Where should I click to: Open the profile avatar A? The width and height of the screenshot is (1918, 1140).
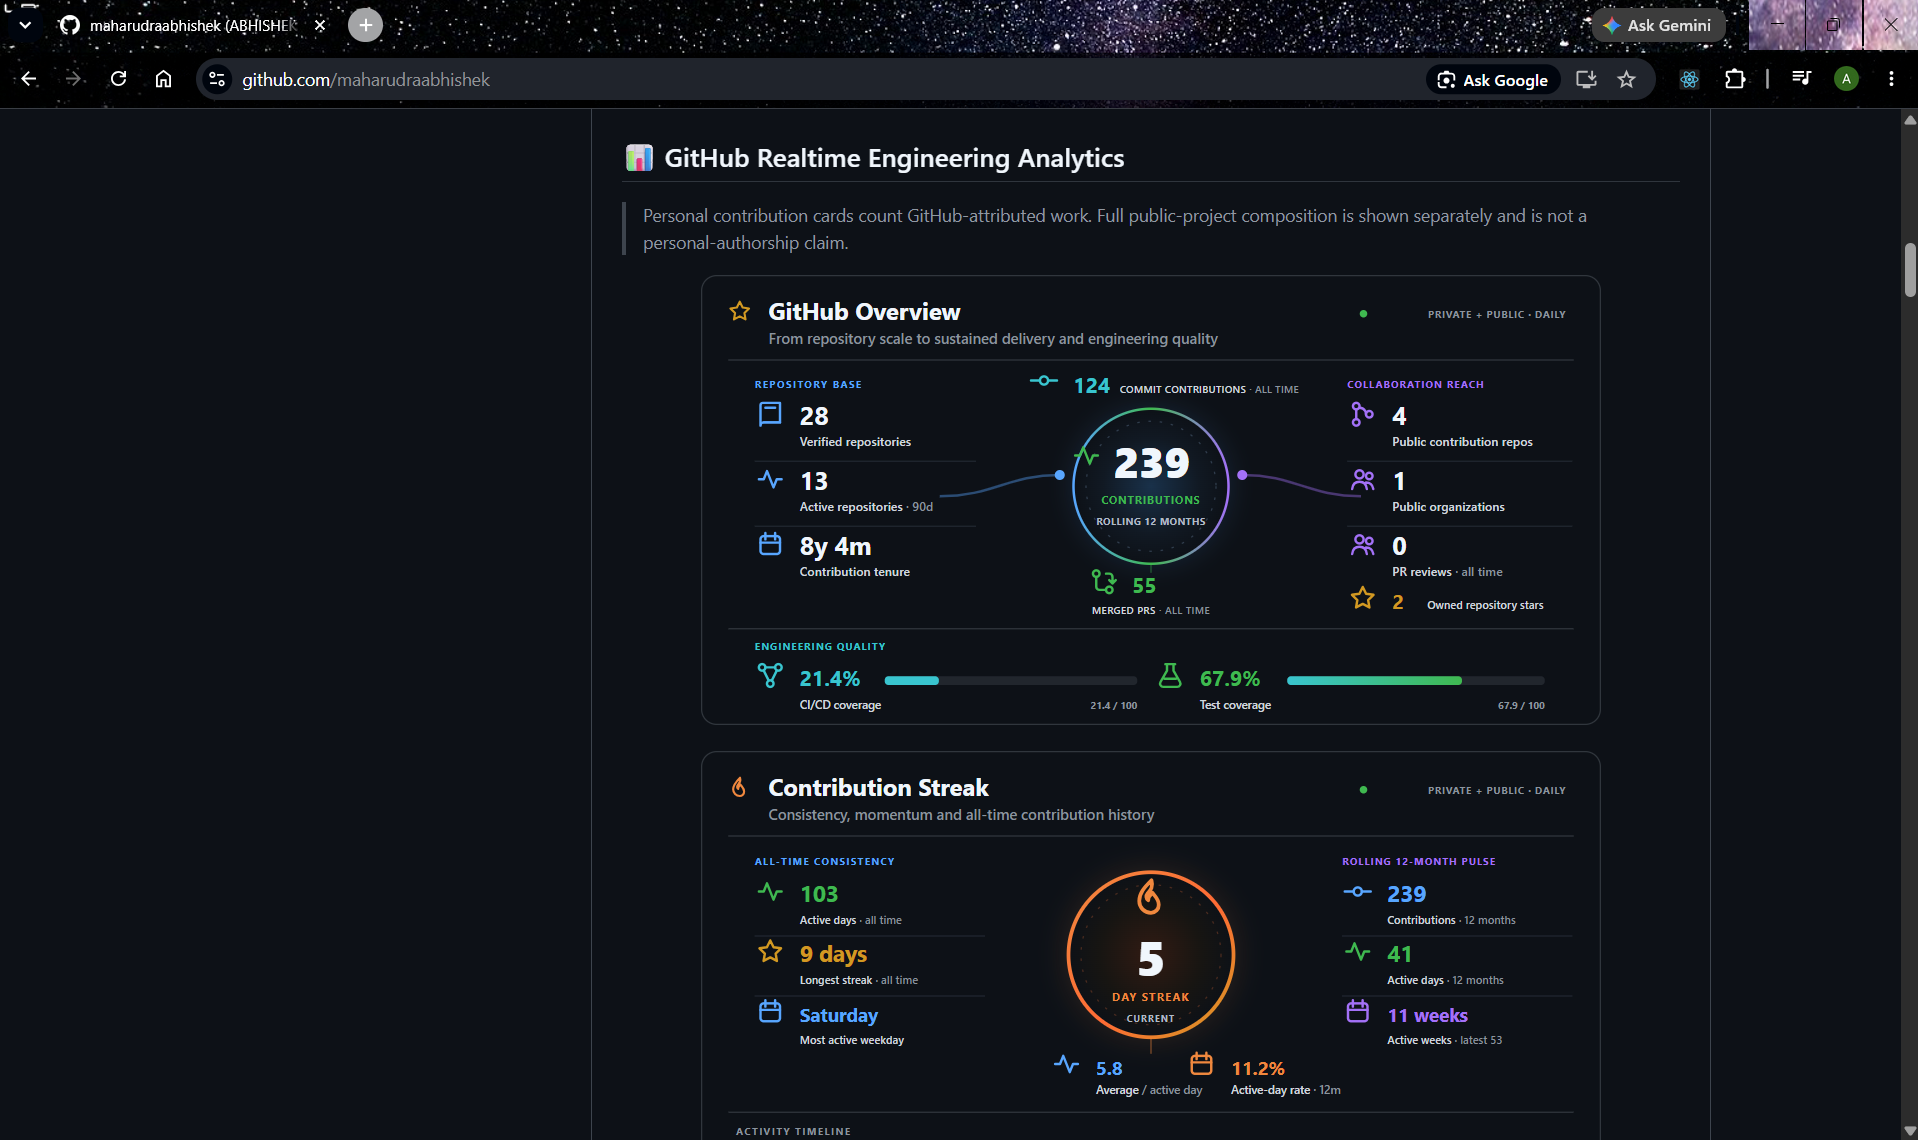pos(1846,79)
